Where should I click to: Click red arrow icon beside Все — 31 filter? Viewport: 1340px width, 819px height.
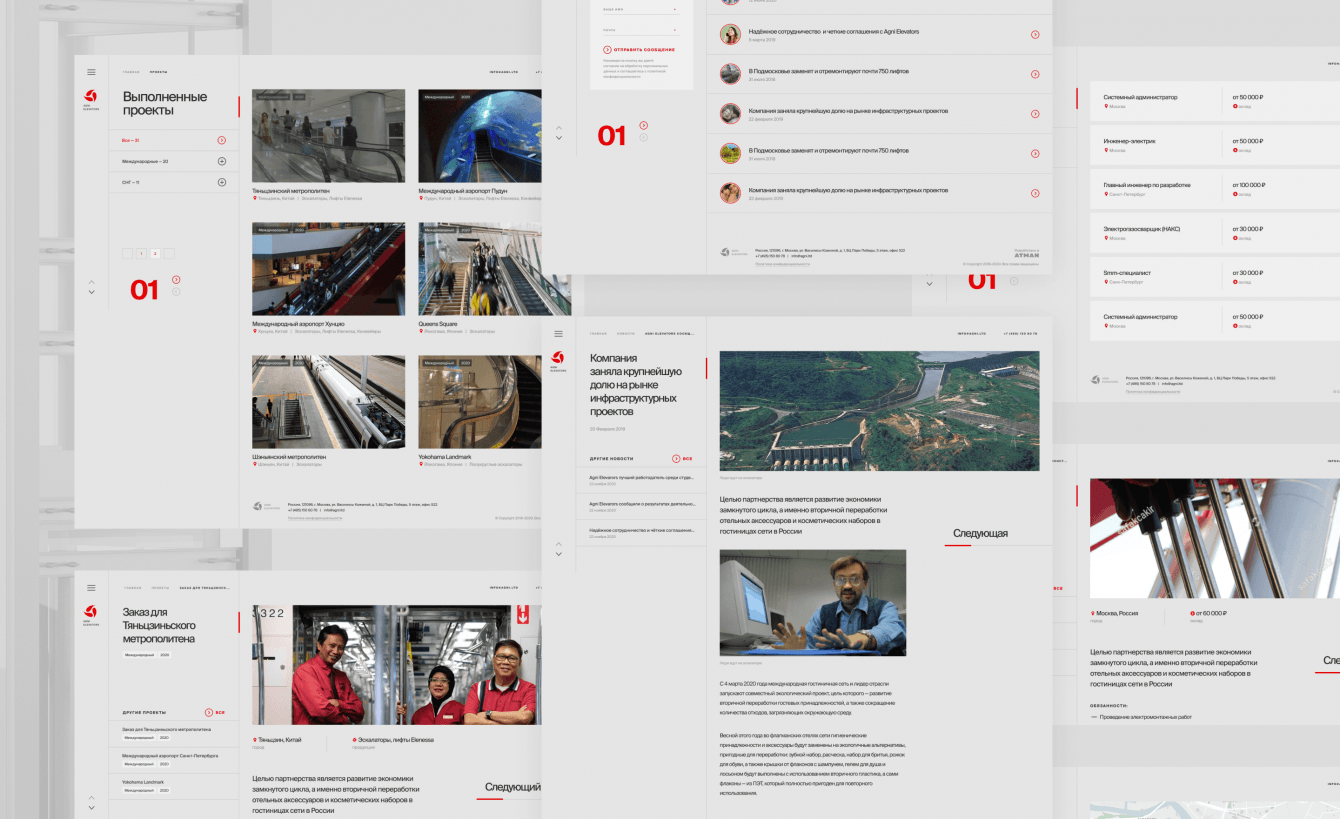click(222, 140)
